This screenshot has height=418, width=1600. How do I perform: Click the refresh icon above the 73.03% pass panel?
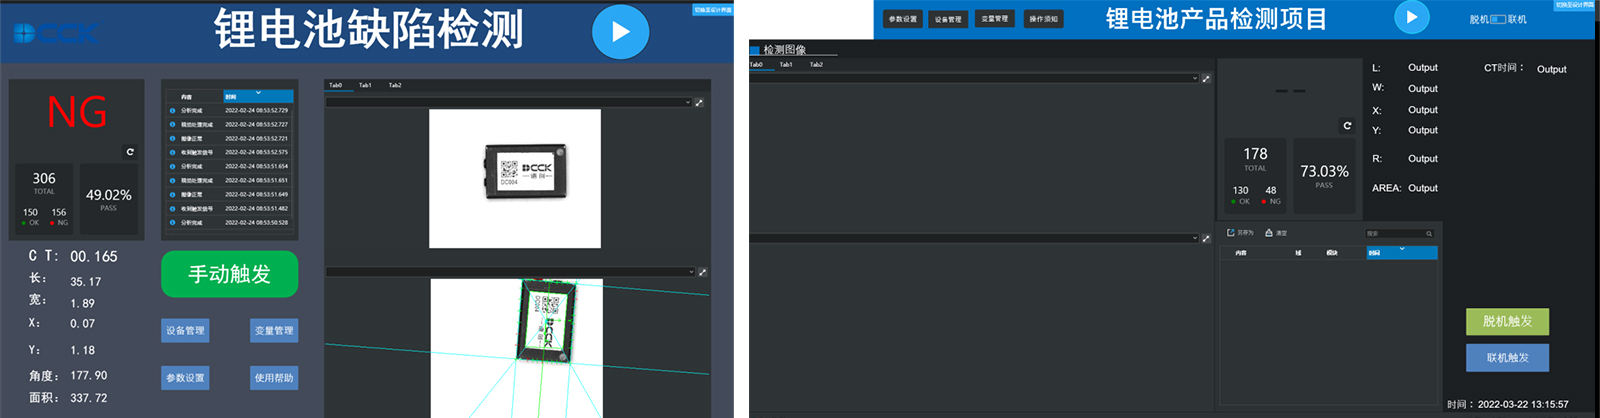tap(1347, 126)
